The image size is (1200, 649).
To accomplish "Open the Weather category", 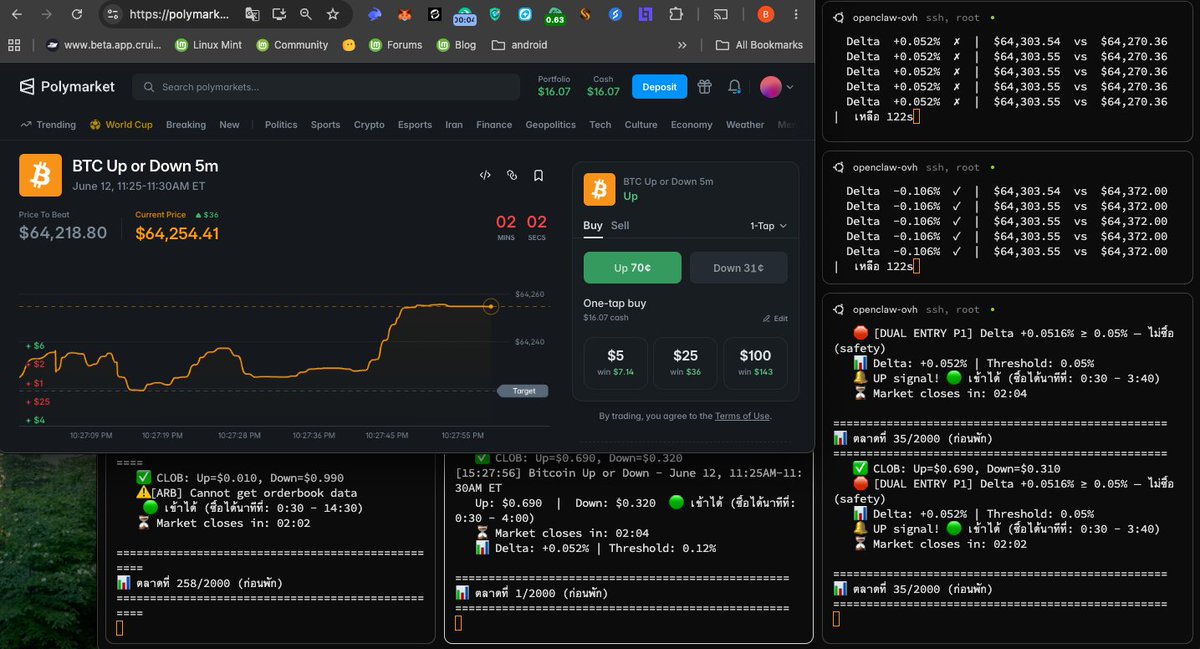I will [x=745, y=125].
